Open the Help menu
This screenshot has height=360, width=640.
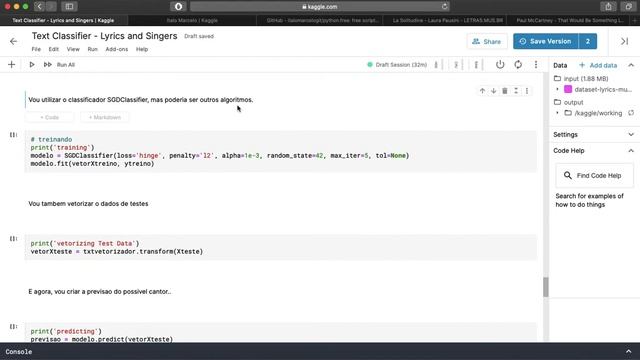(142, 49)
